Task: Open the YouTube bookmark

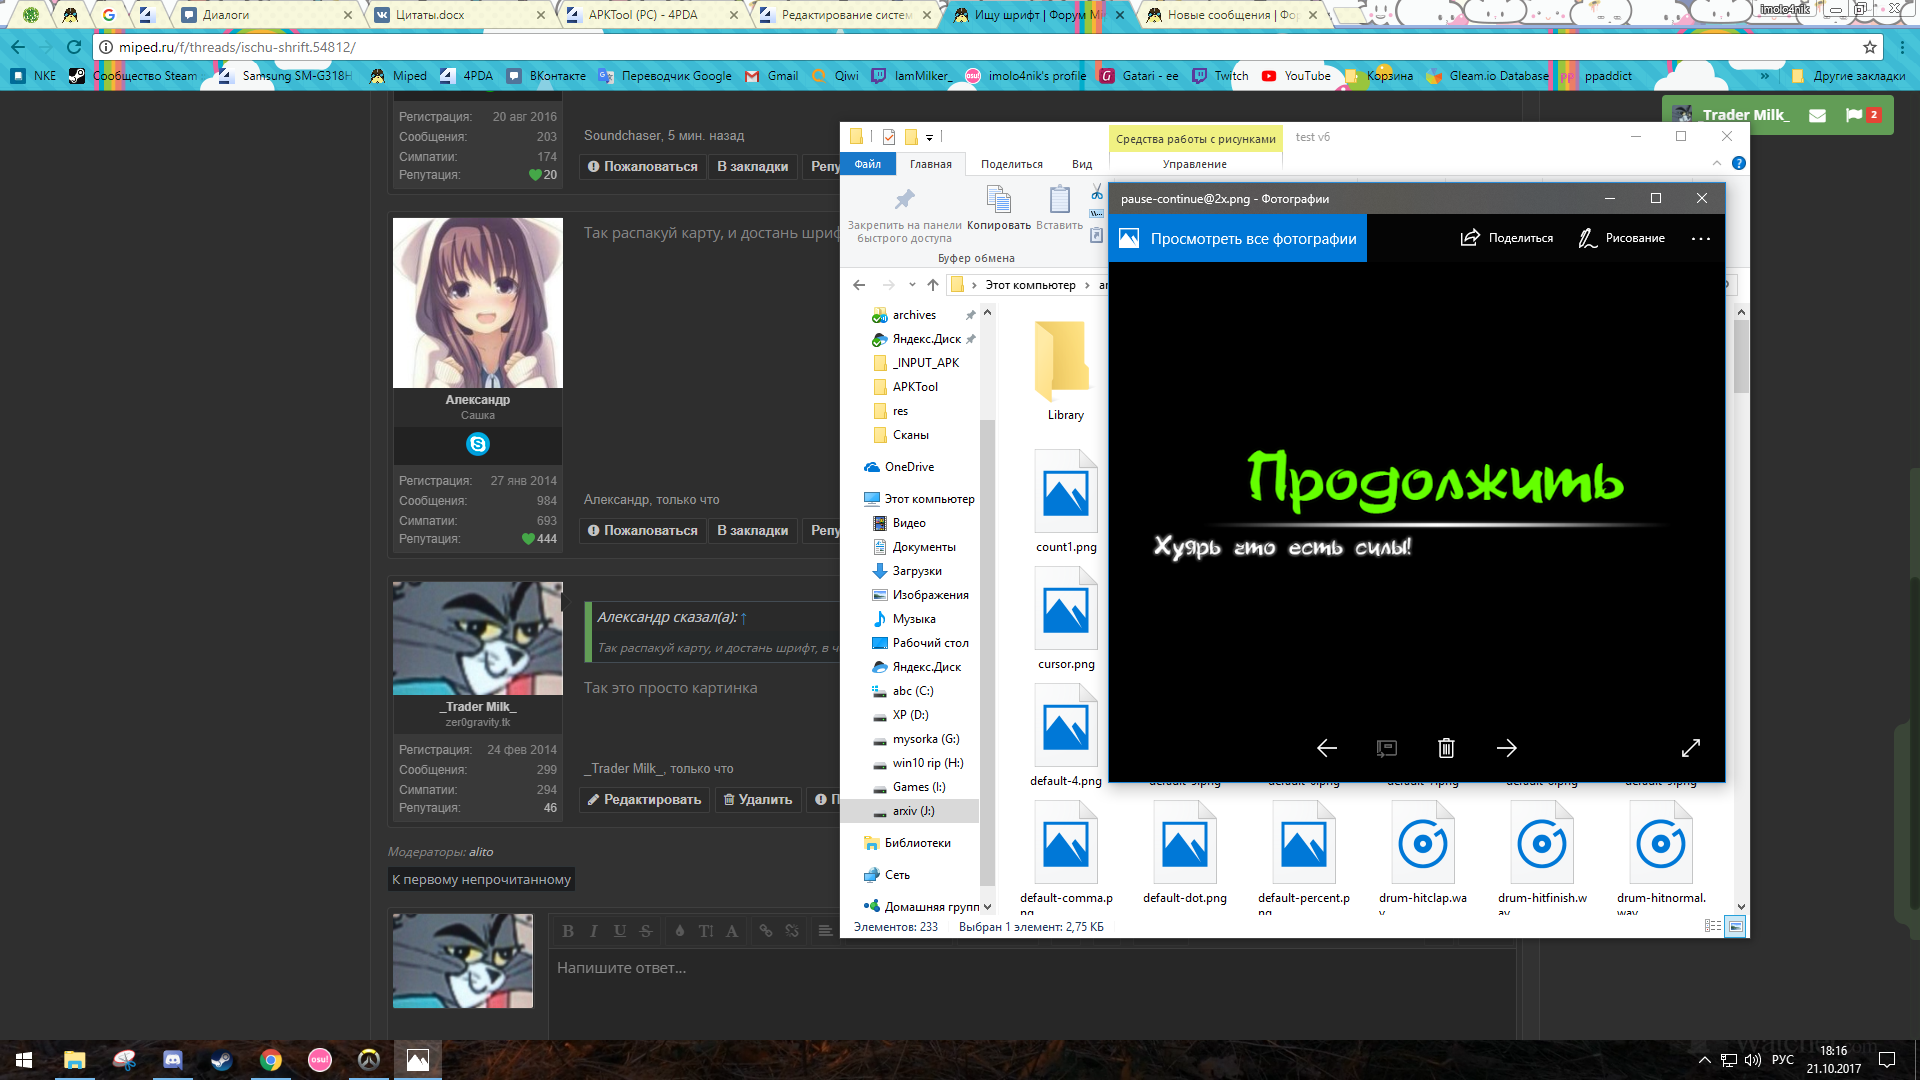Action: (1296, 76)
